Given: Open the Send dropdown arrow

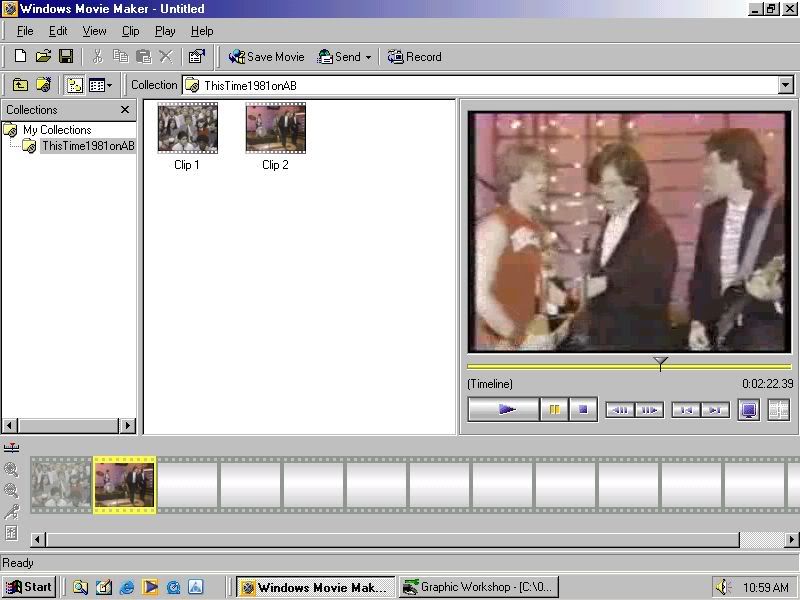Looking at the screenshot, I should [368, 57].
